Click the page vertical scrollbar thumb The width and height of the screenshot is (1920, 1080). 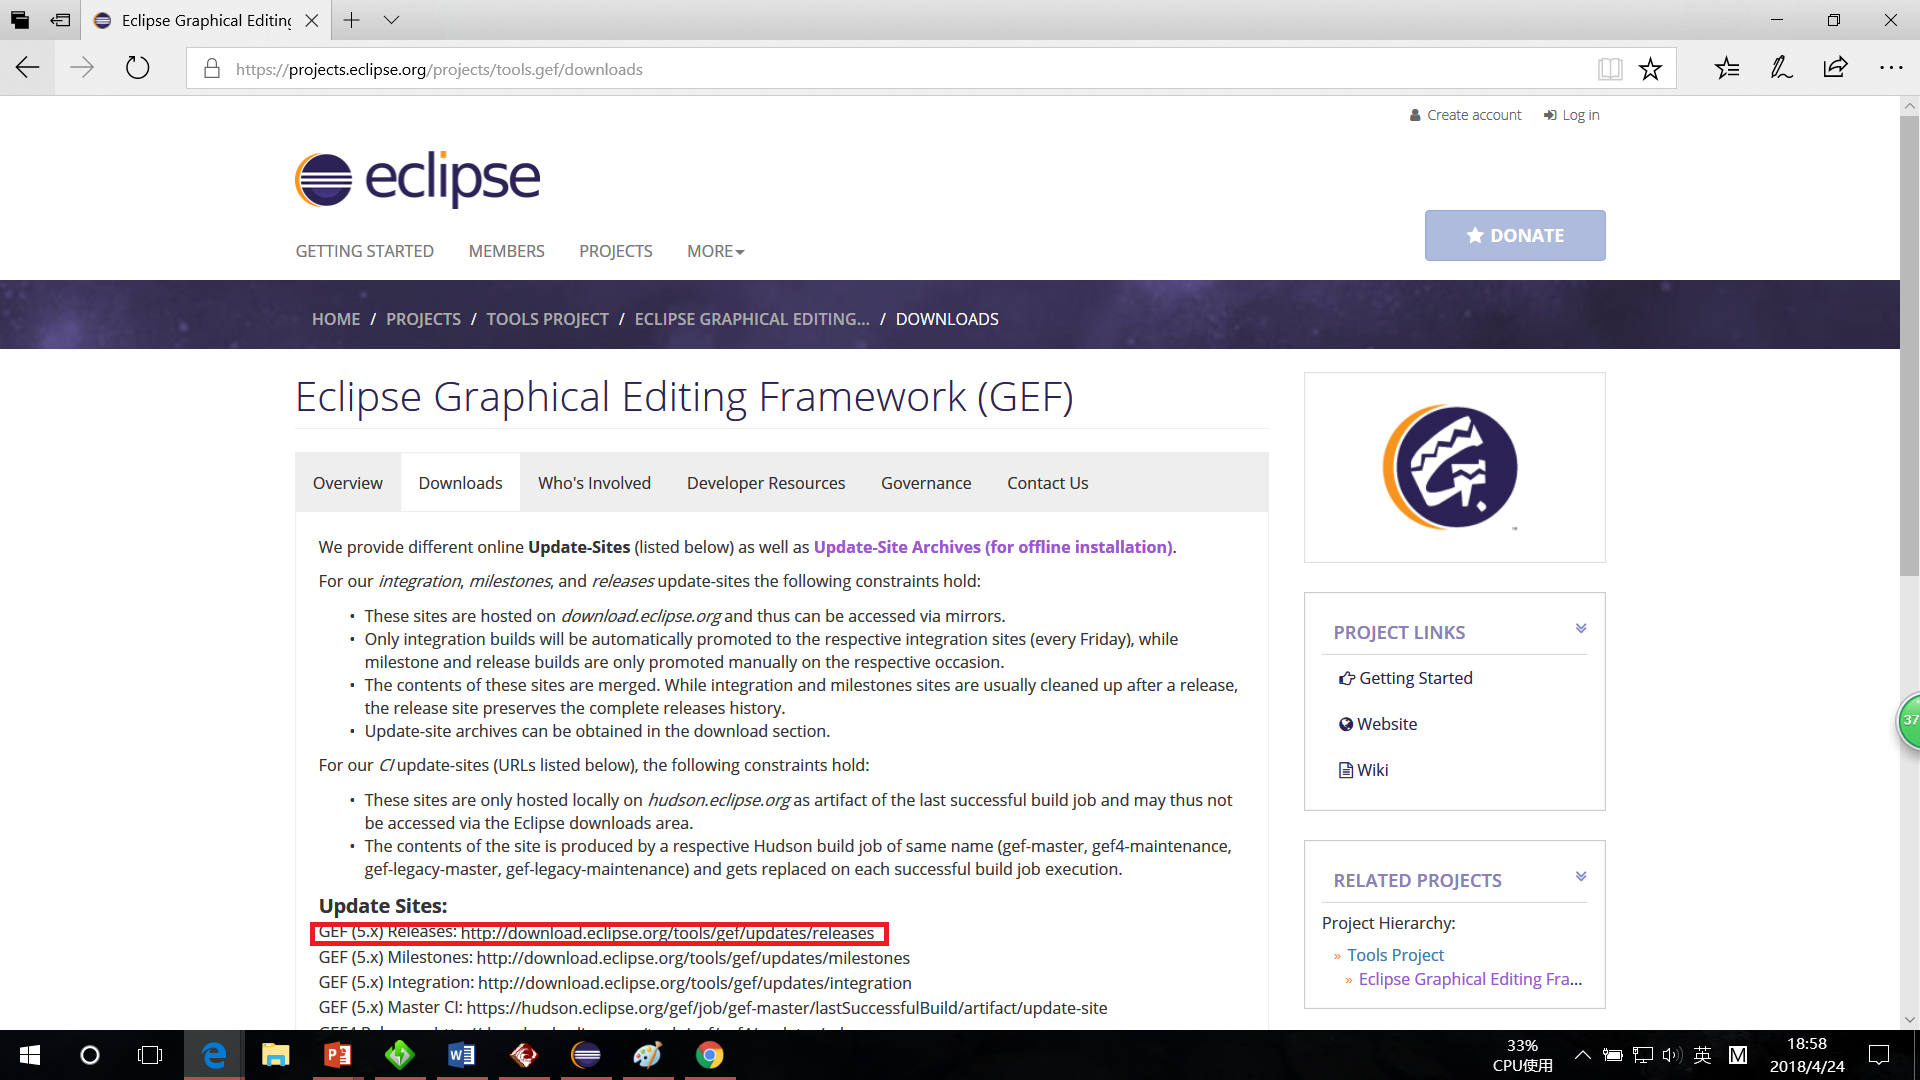coord(1909,345)
